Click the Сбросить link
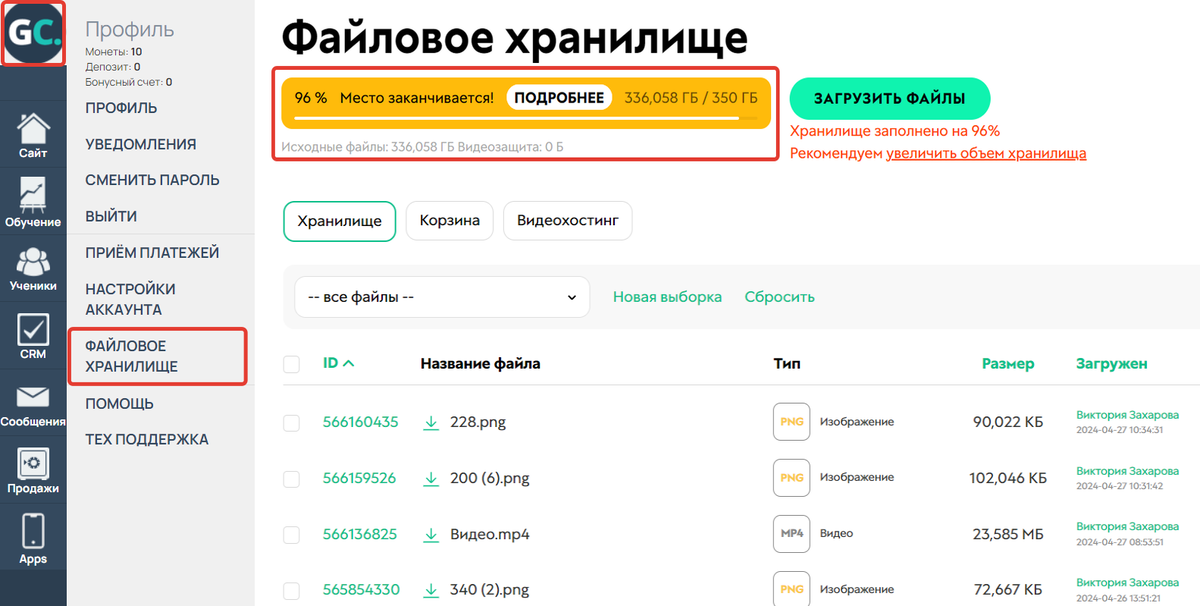 coord(780,297)
